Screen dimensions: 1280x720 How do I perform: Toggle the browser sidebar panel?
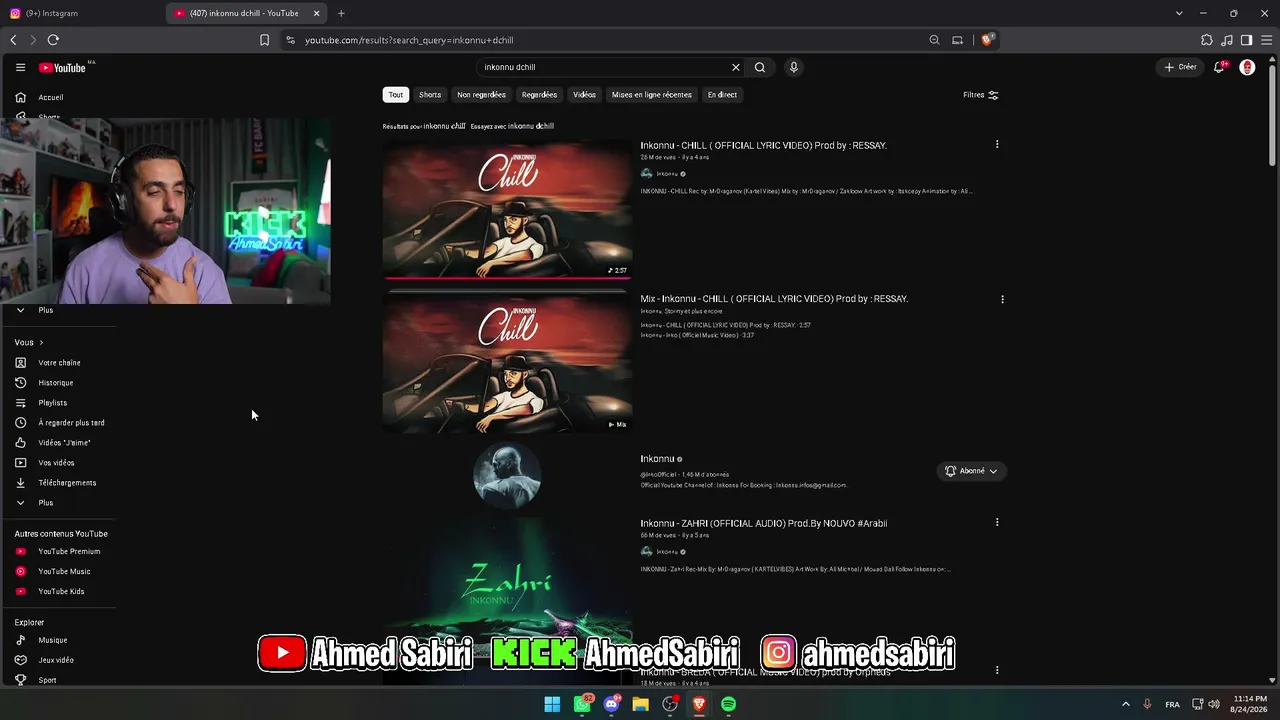point(1246,40)
